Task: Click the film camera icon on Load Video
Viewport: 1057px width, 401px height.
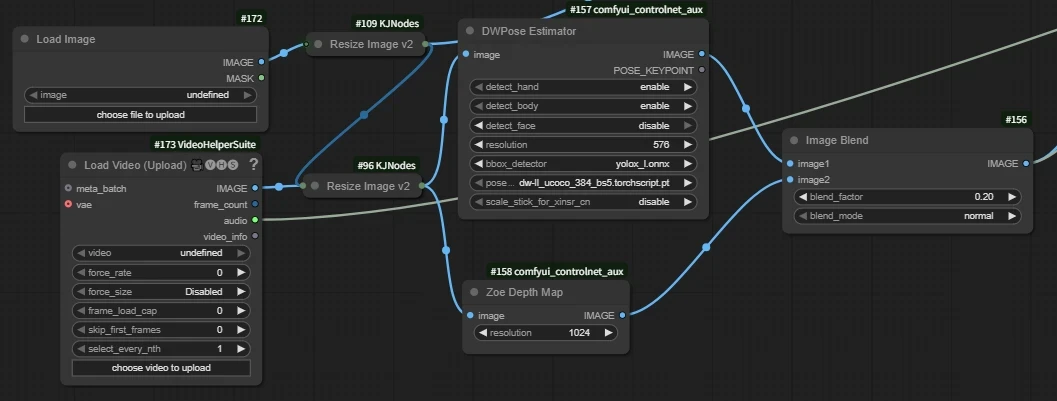Action: (x=197, y=165)
